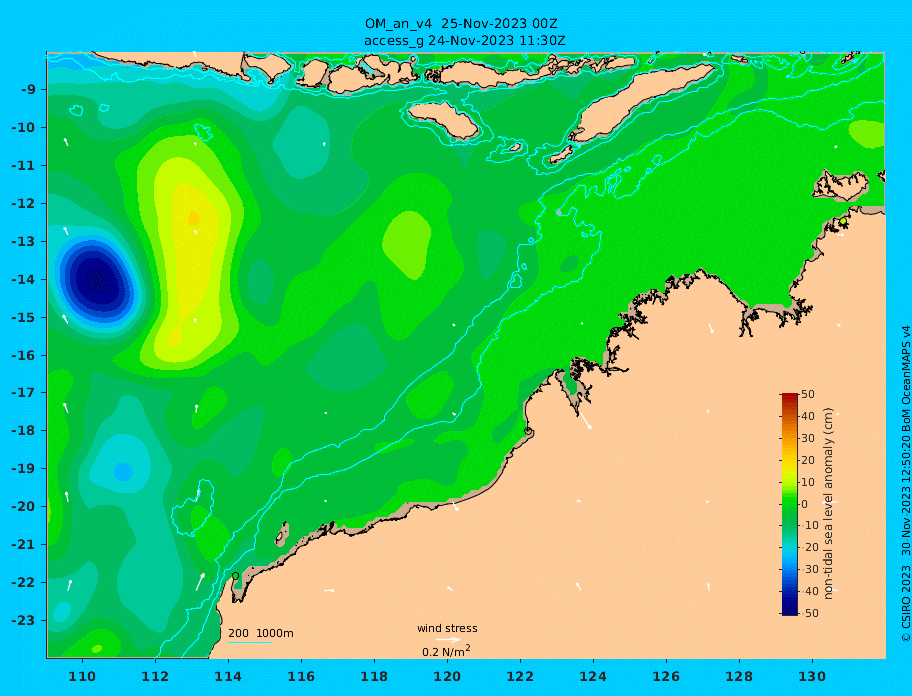The width and height of the screenshot is (912, 696).
Task: Click the '-9' latitude axis label
Action: tap(28, 90)
